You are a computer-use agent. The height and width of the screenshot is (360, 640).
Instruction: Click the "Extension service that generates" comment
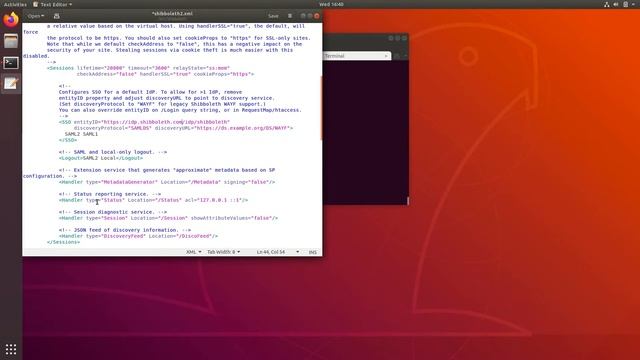tap(167, 170)
